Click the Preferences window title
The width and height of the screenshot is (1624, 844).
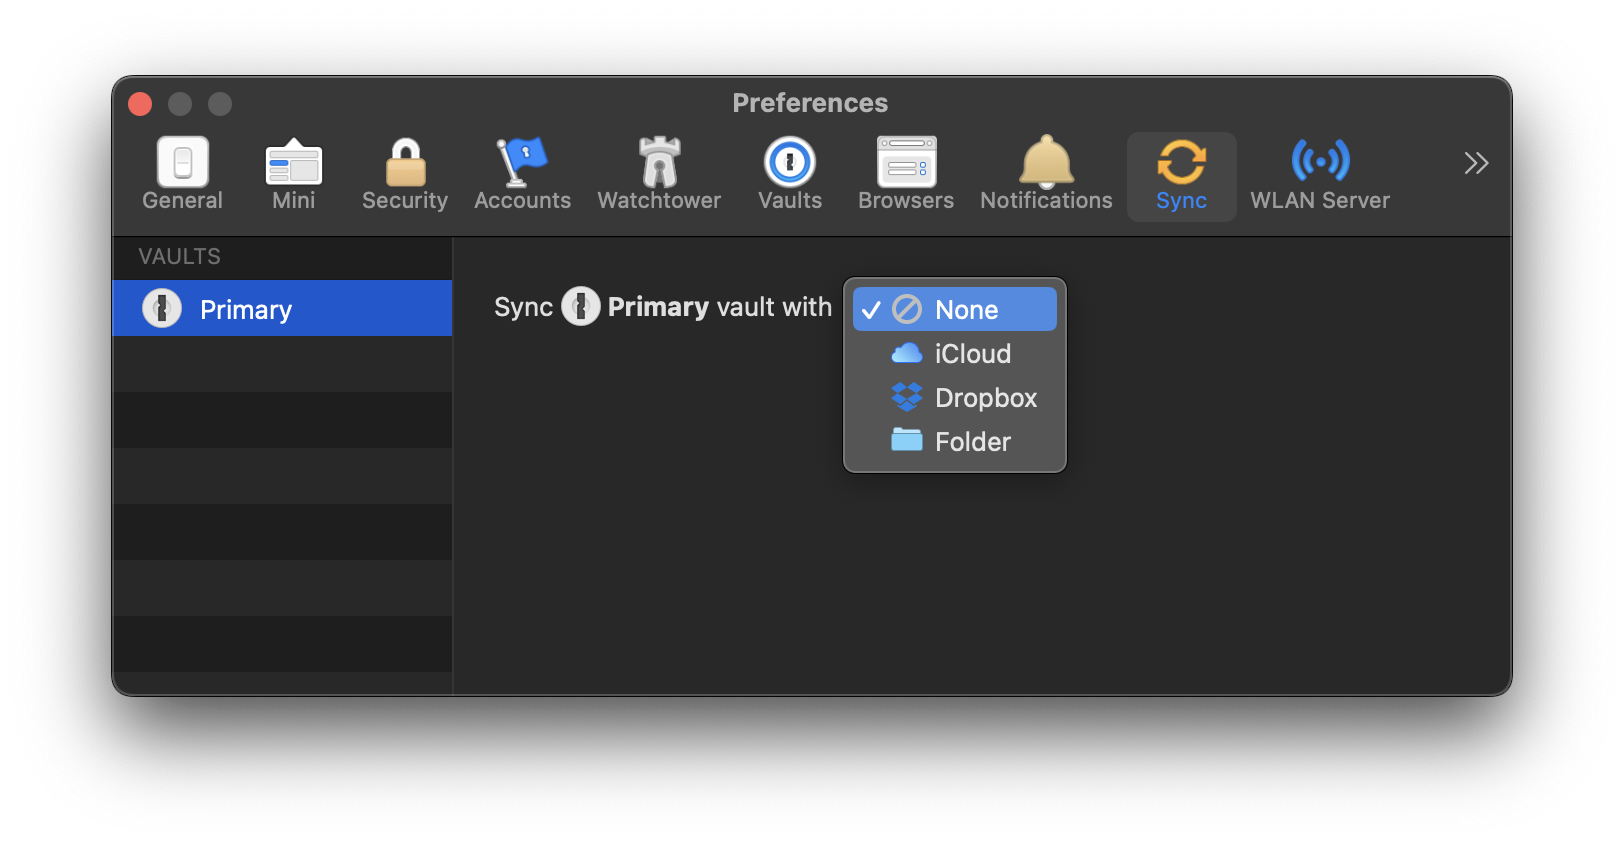click(x=810, y=103)
